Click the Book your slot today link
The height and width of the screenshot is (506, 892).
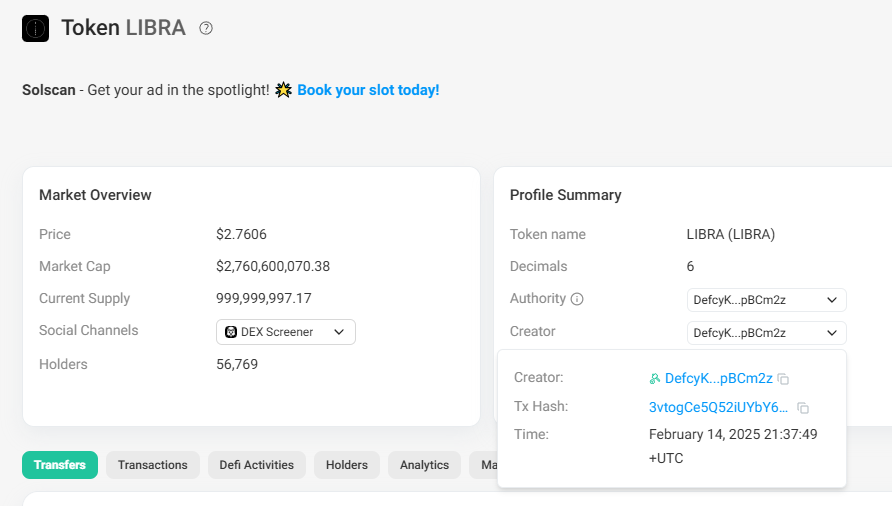click(368, 90)
